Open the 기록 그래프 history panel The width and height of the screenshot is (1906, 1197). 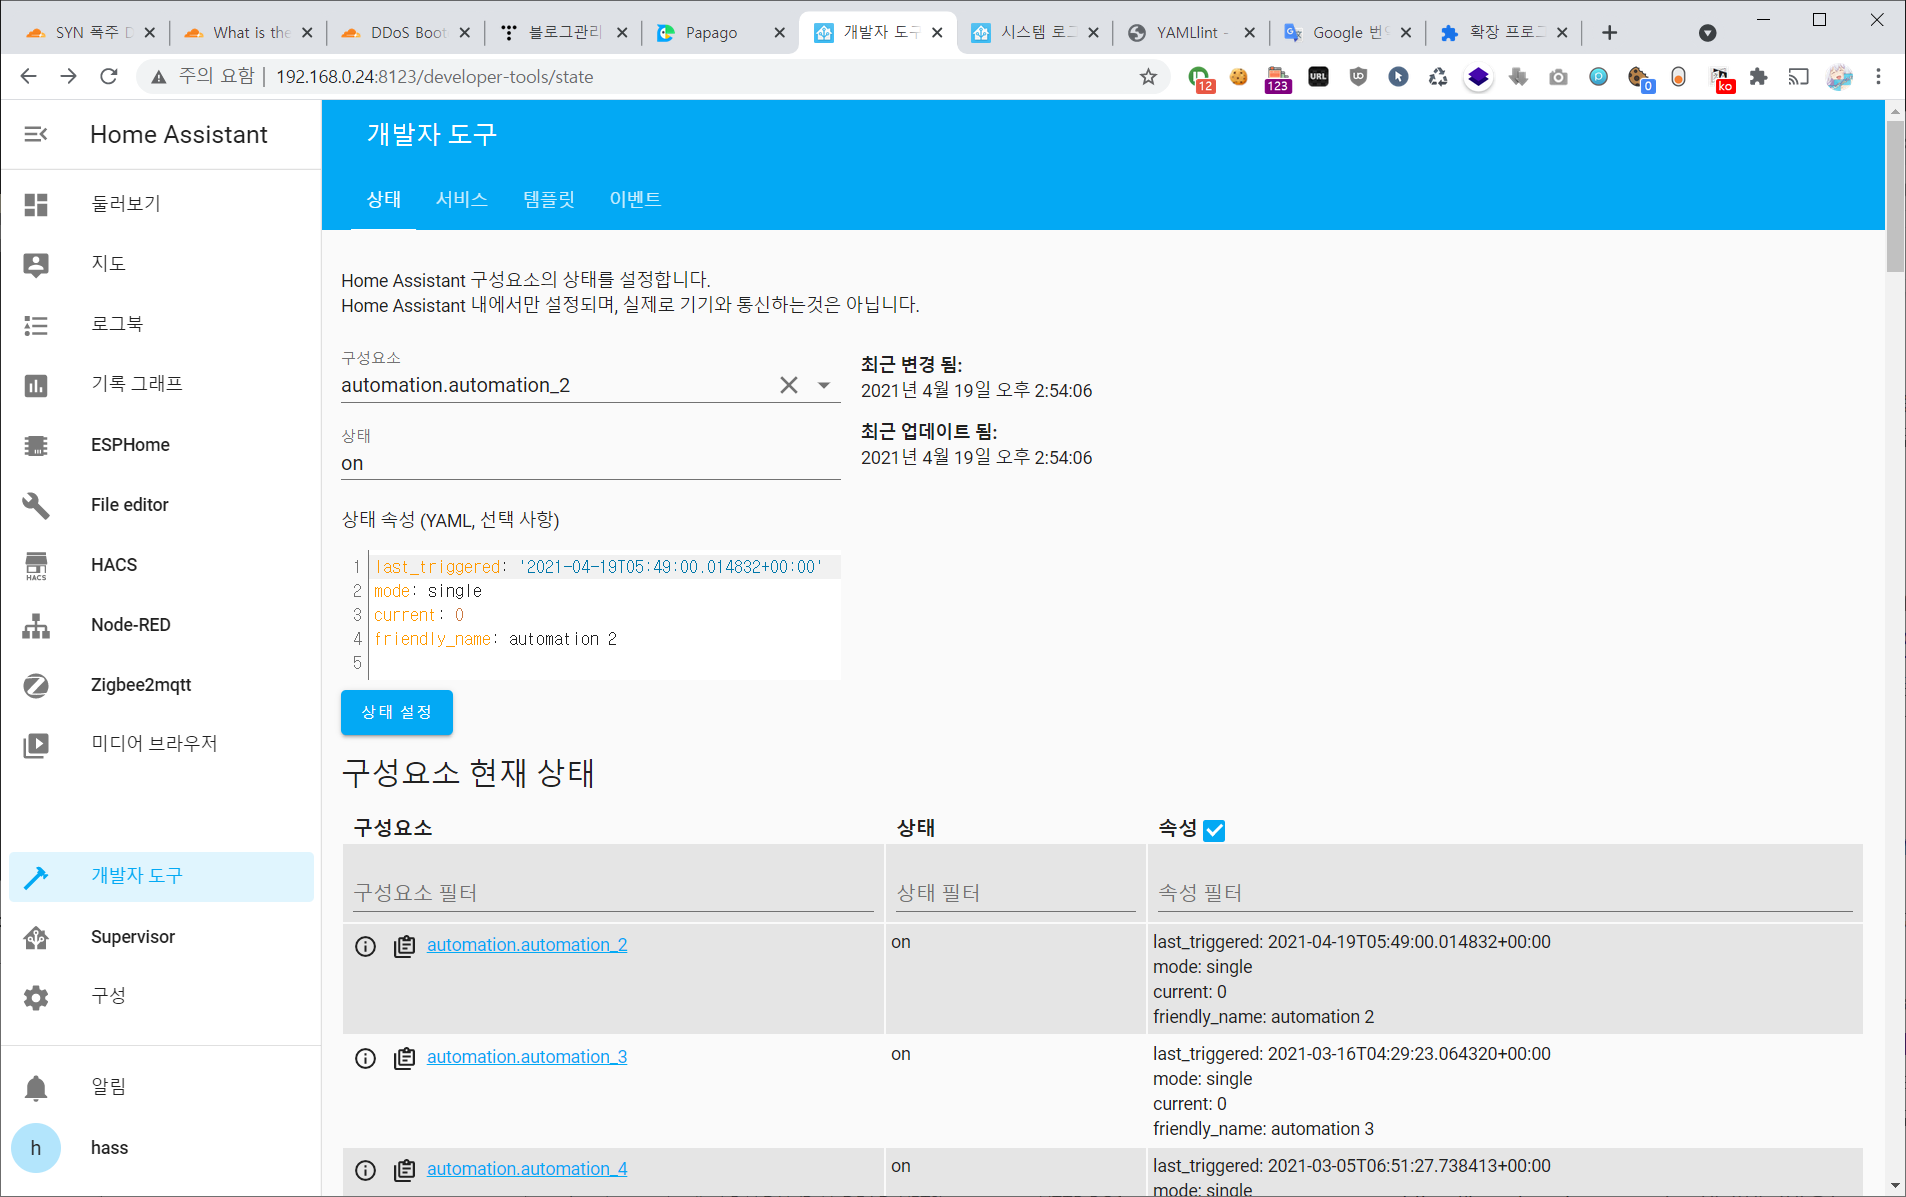137,383
